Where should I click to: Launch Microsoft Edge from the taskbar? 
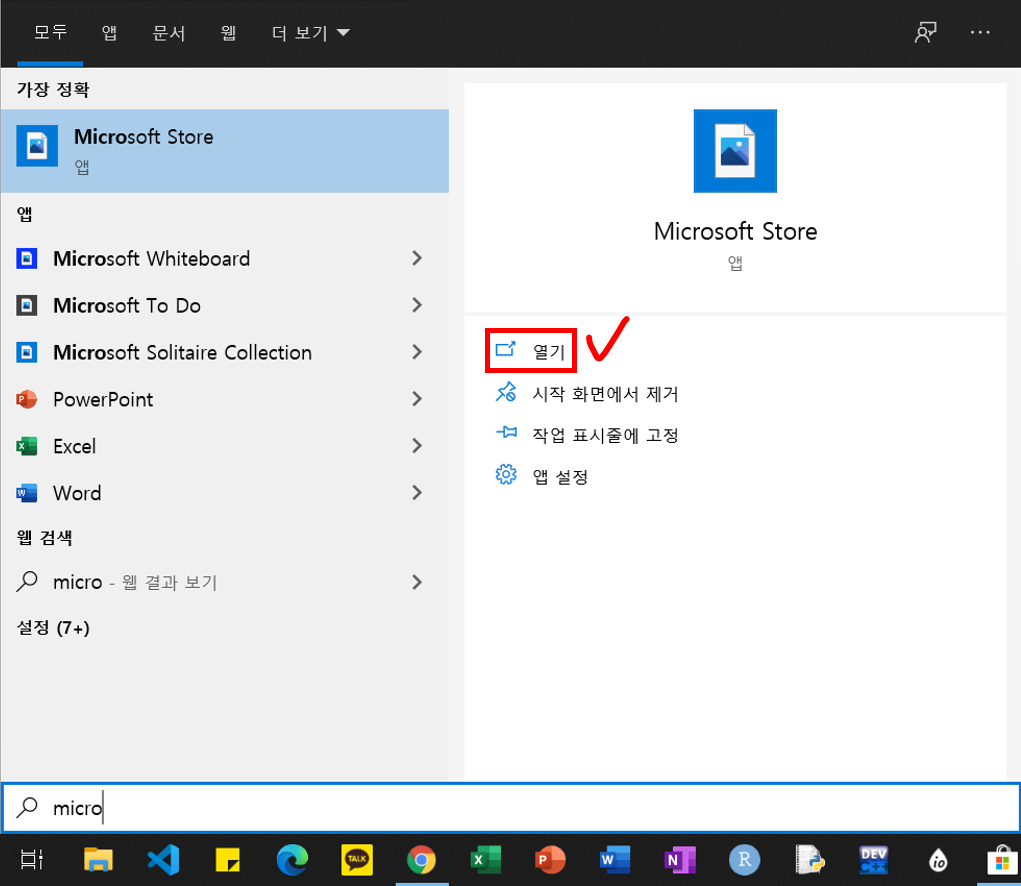click(x=292, y=860)
